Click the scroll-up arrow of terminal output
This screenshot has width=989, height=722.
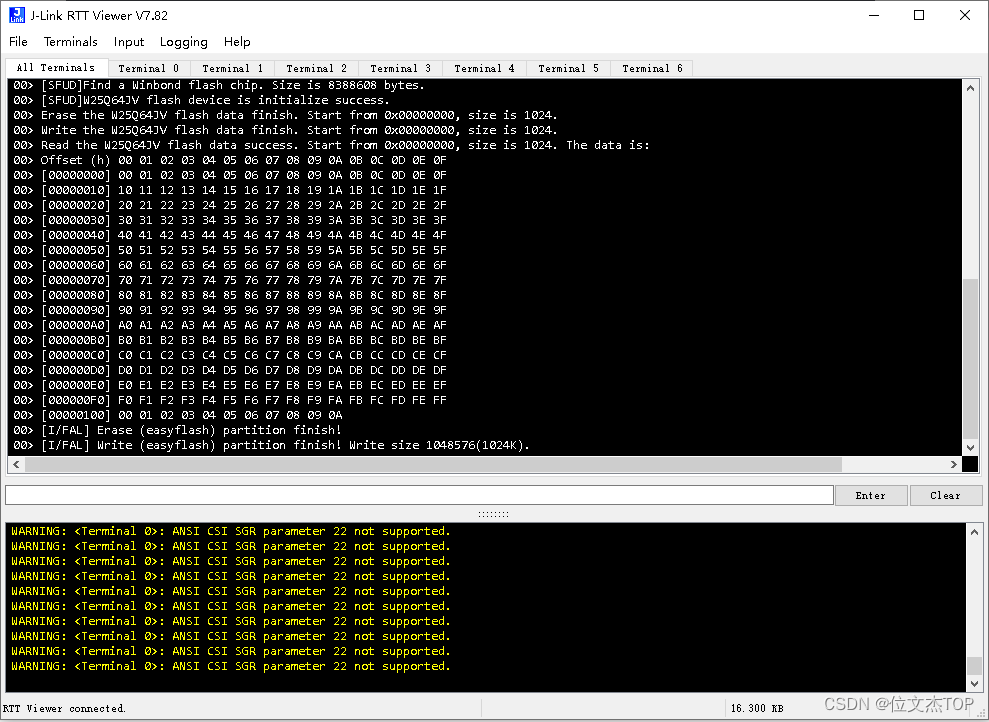pyautogui.click(x=971, y=86)
